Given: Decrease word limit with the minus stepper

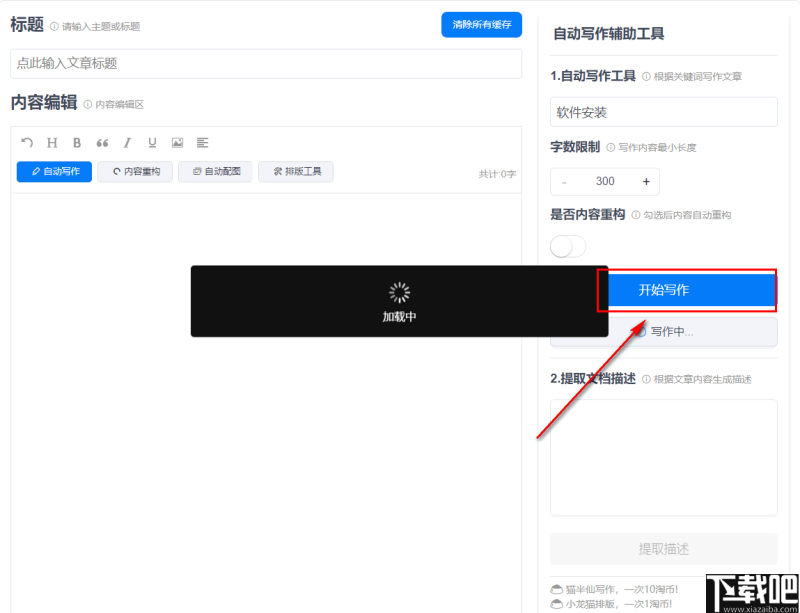Looking at the screenshot, I should [564, 181].
